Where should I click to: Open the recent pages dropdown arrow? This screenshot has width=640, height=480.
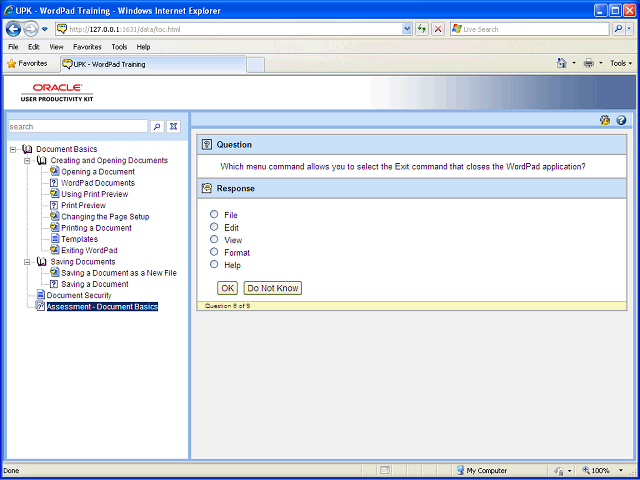coord(45,29)
